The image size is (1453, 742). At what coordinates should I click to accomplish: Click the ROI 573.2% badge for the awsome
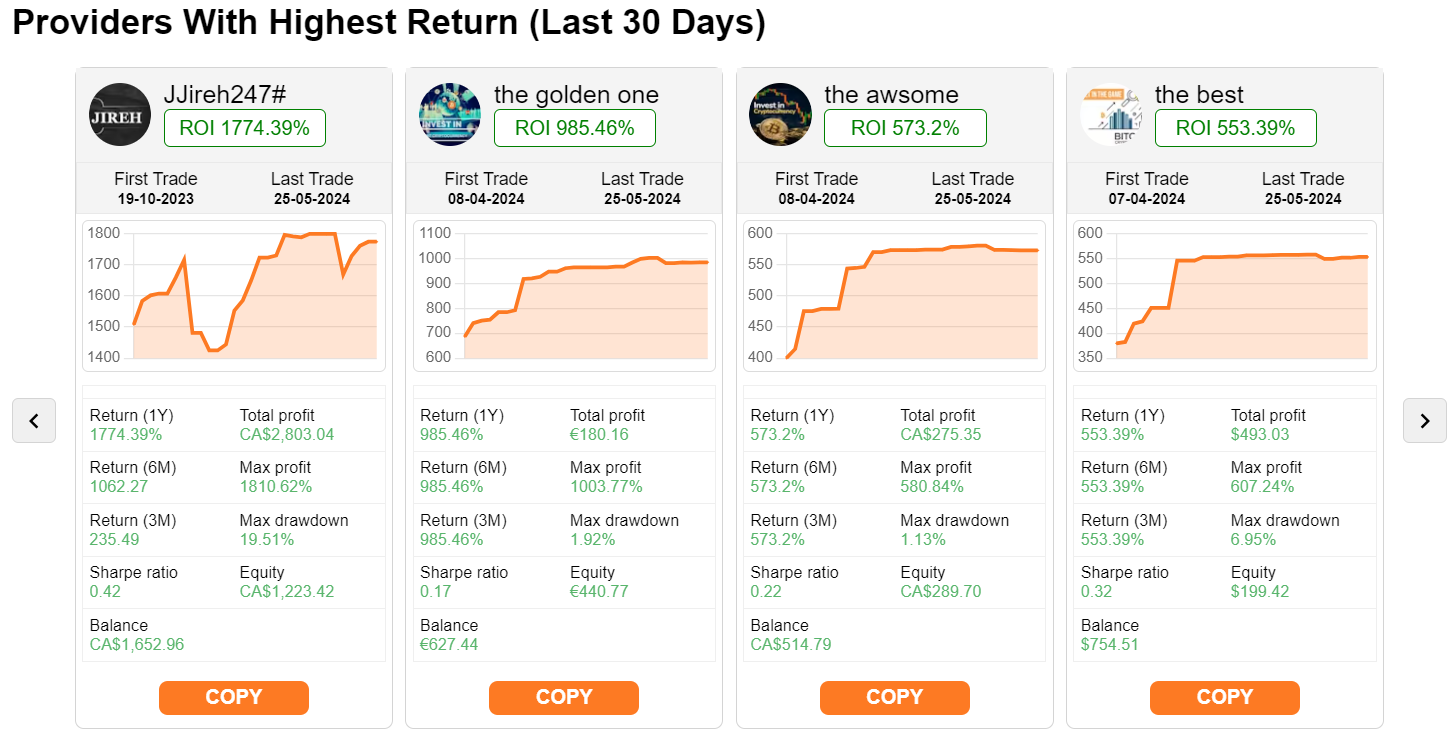(905, 128)
